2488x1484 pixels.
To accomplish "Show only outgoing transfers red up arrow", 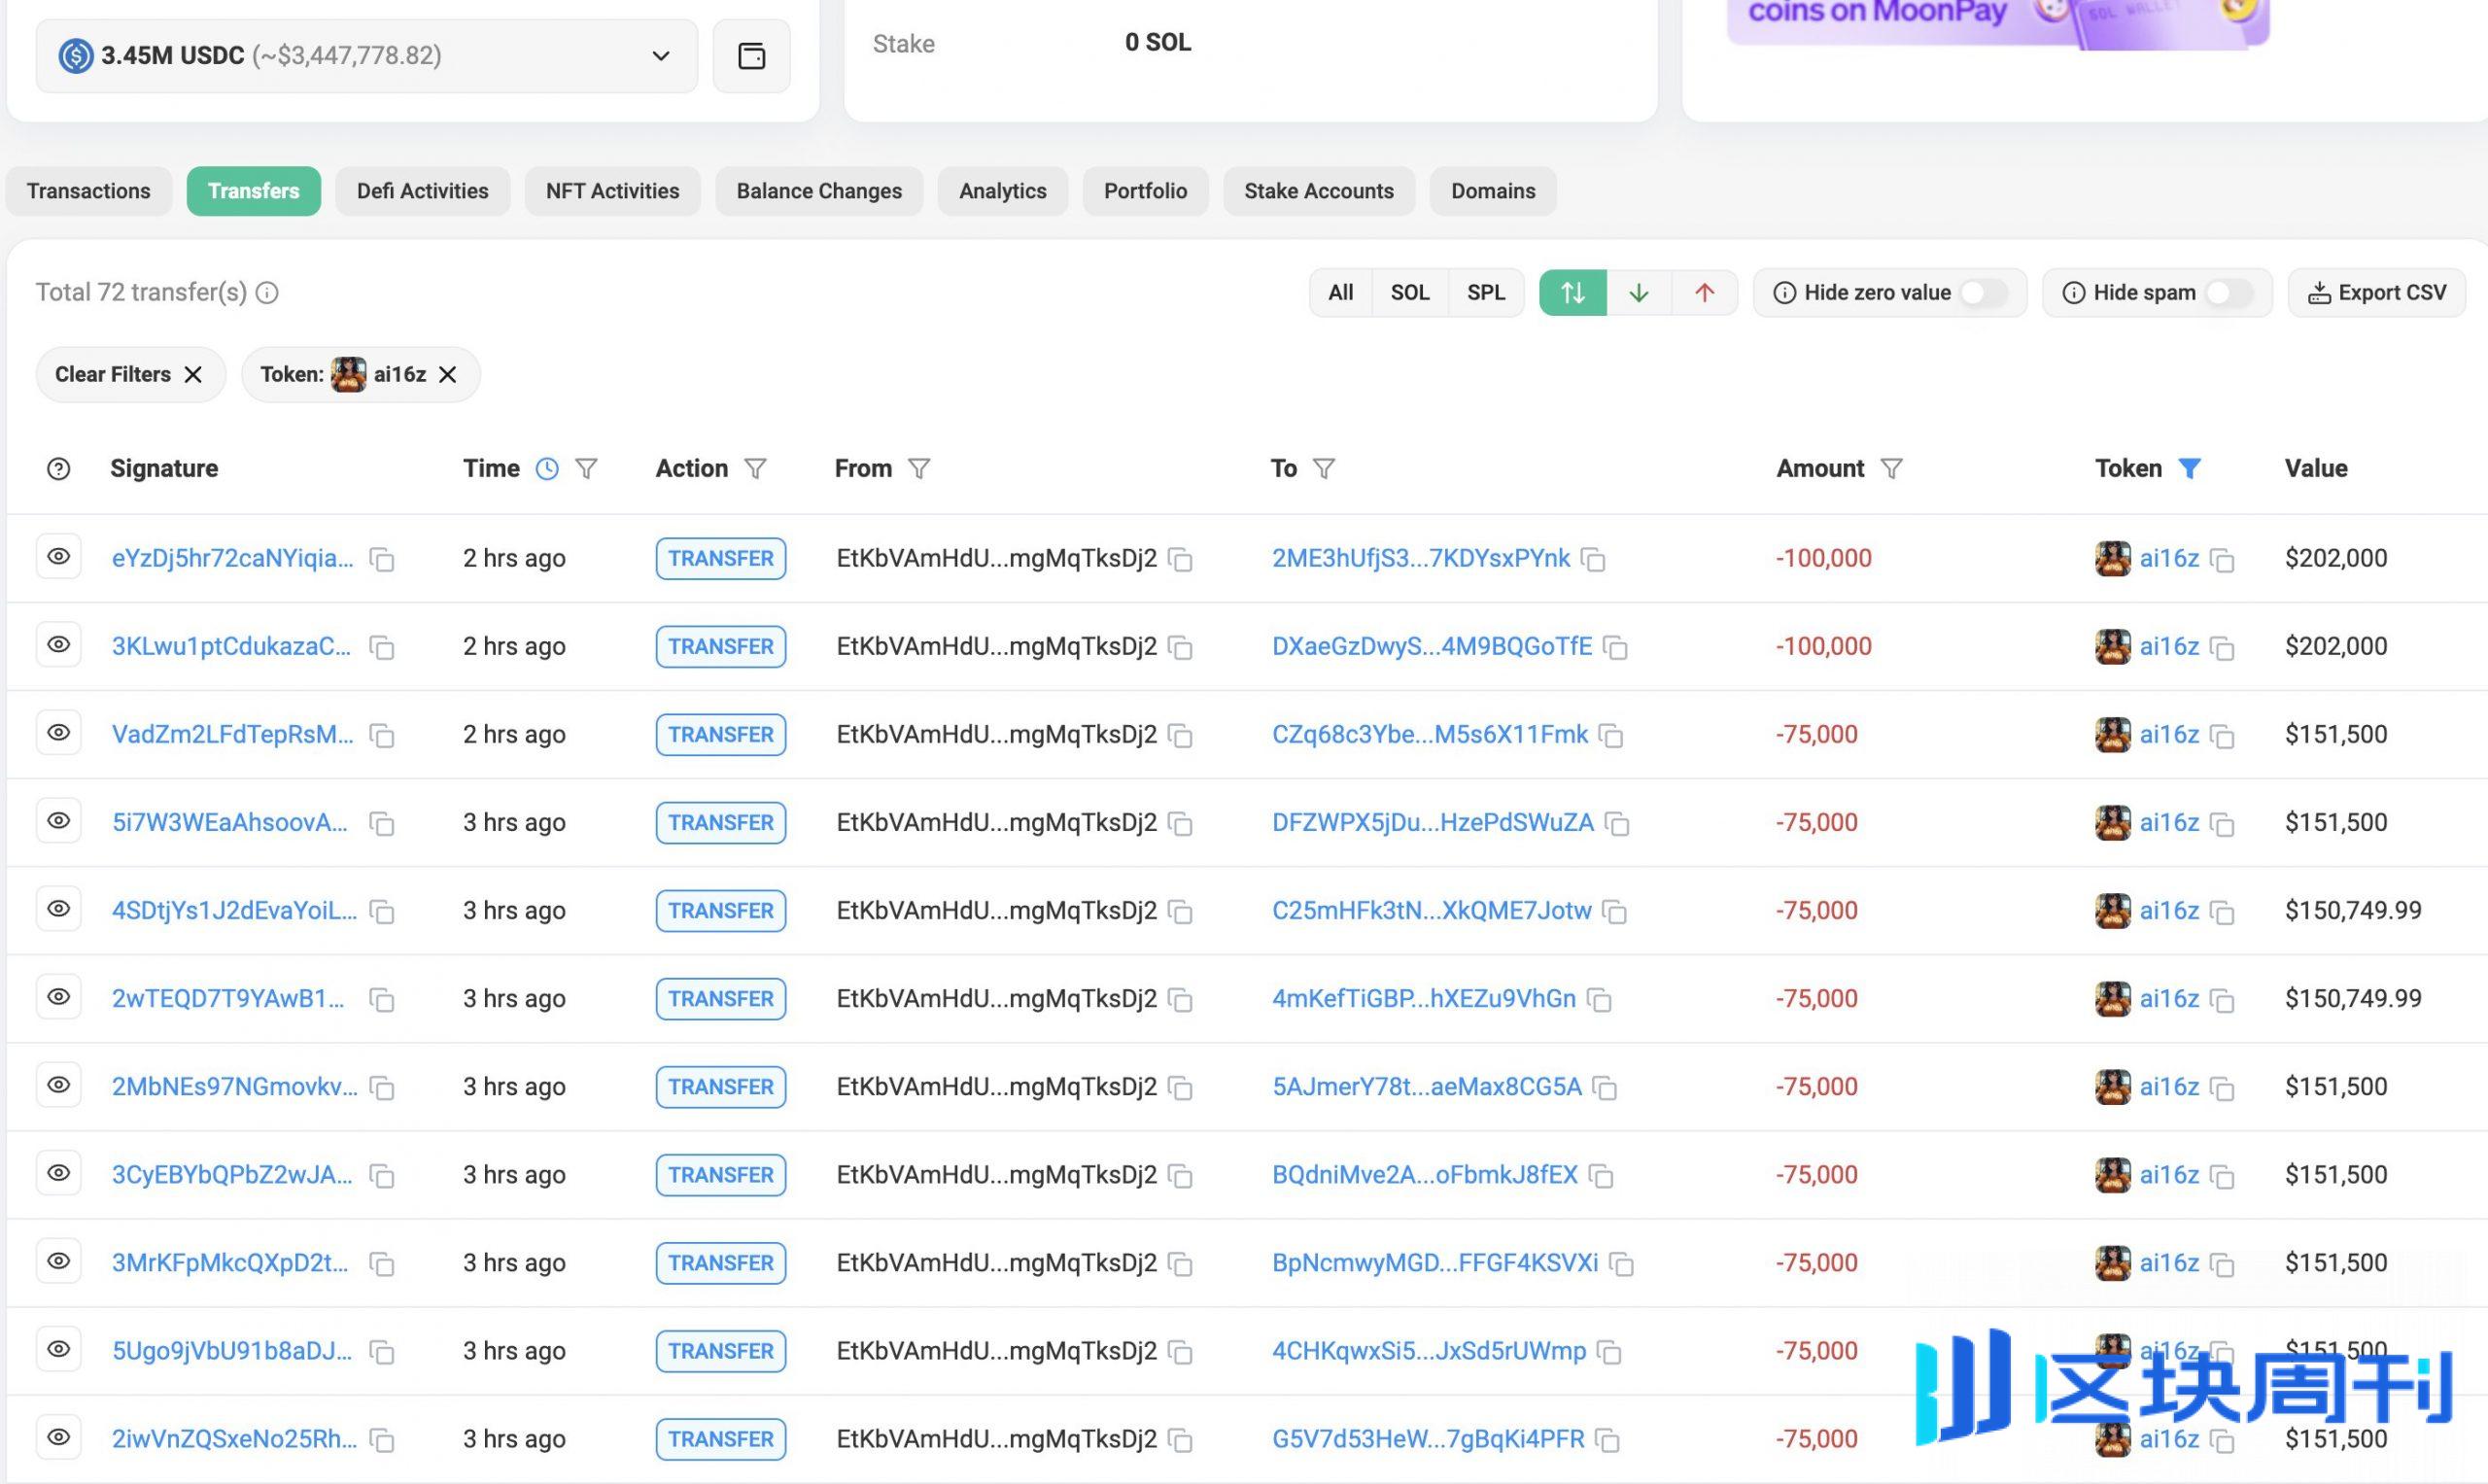I will (1704, 293).
